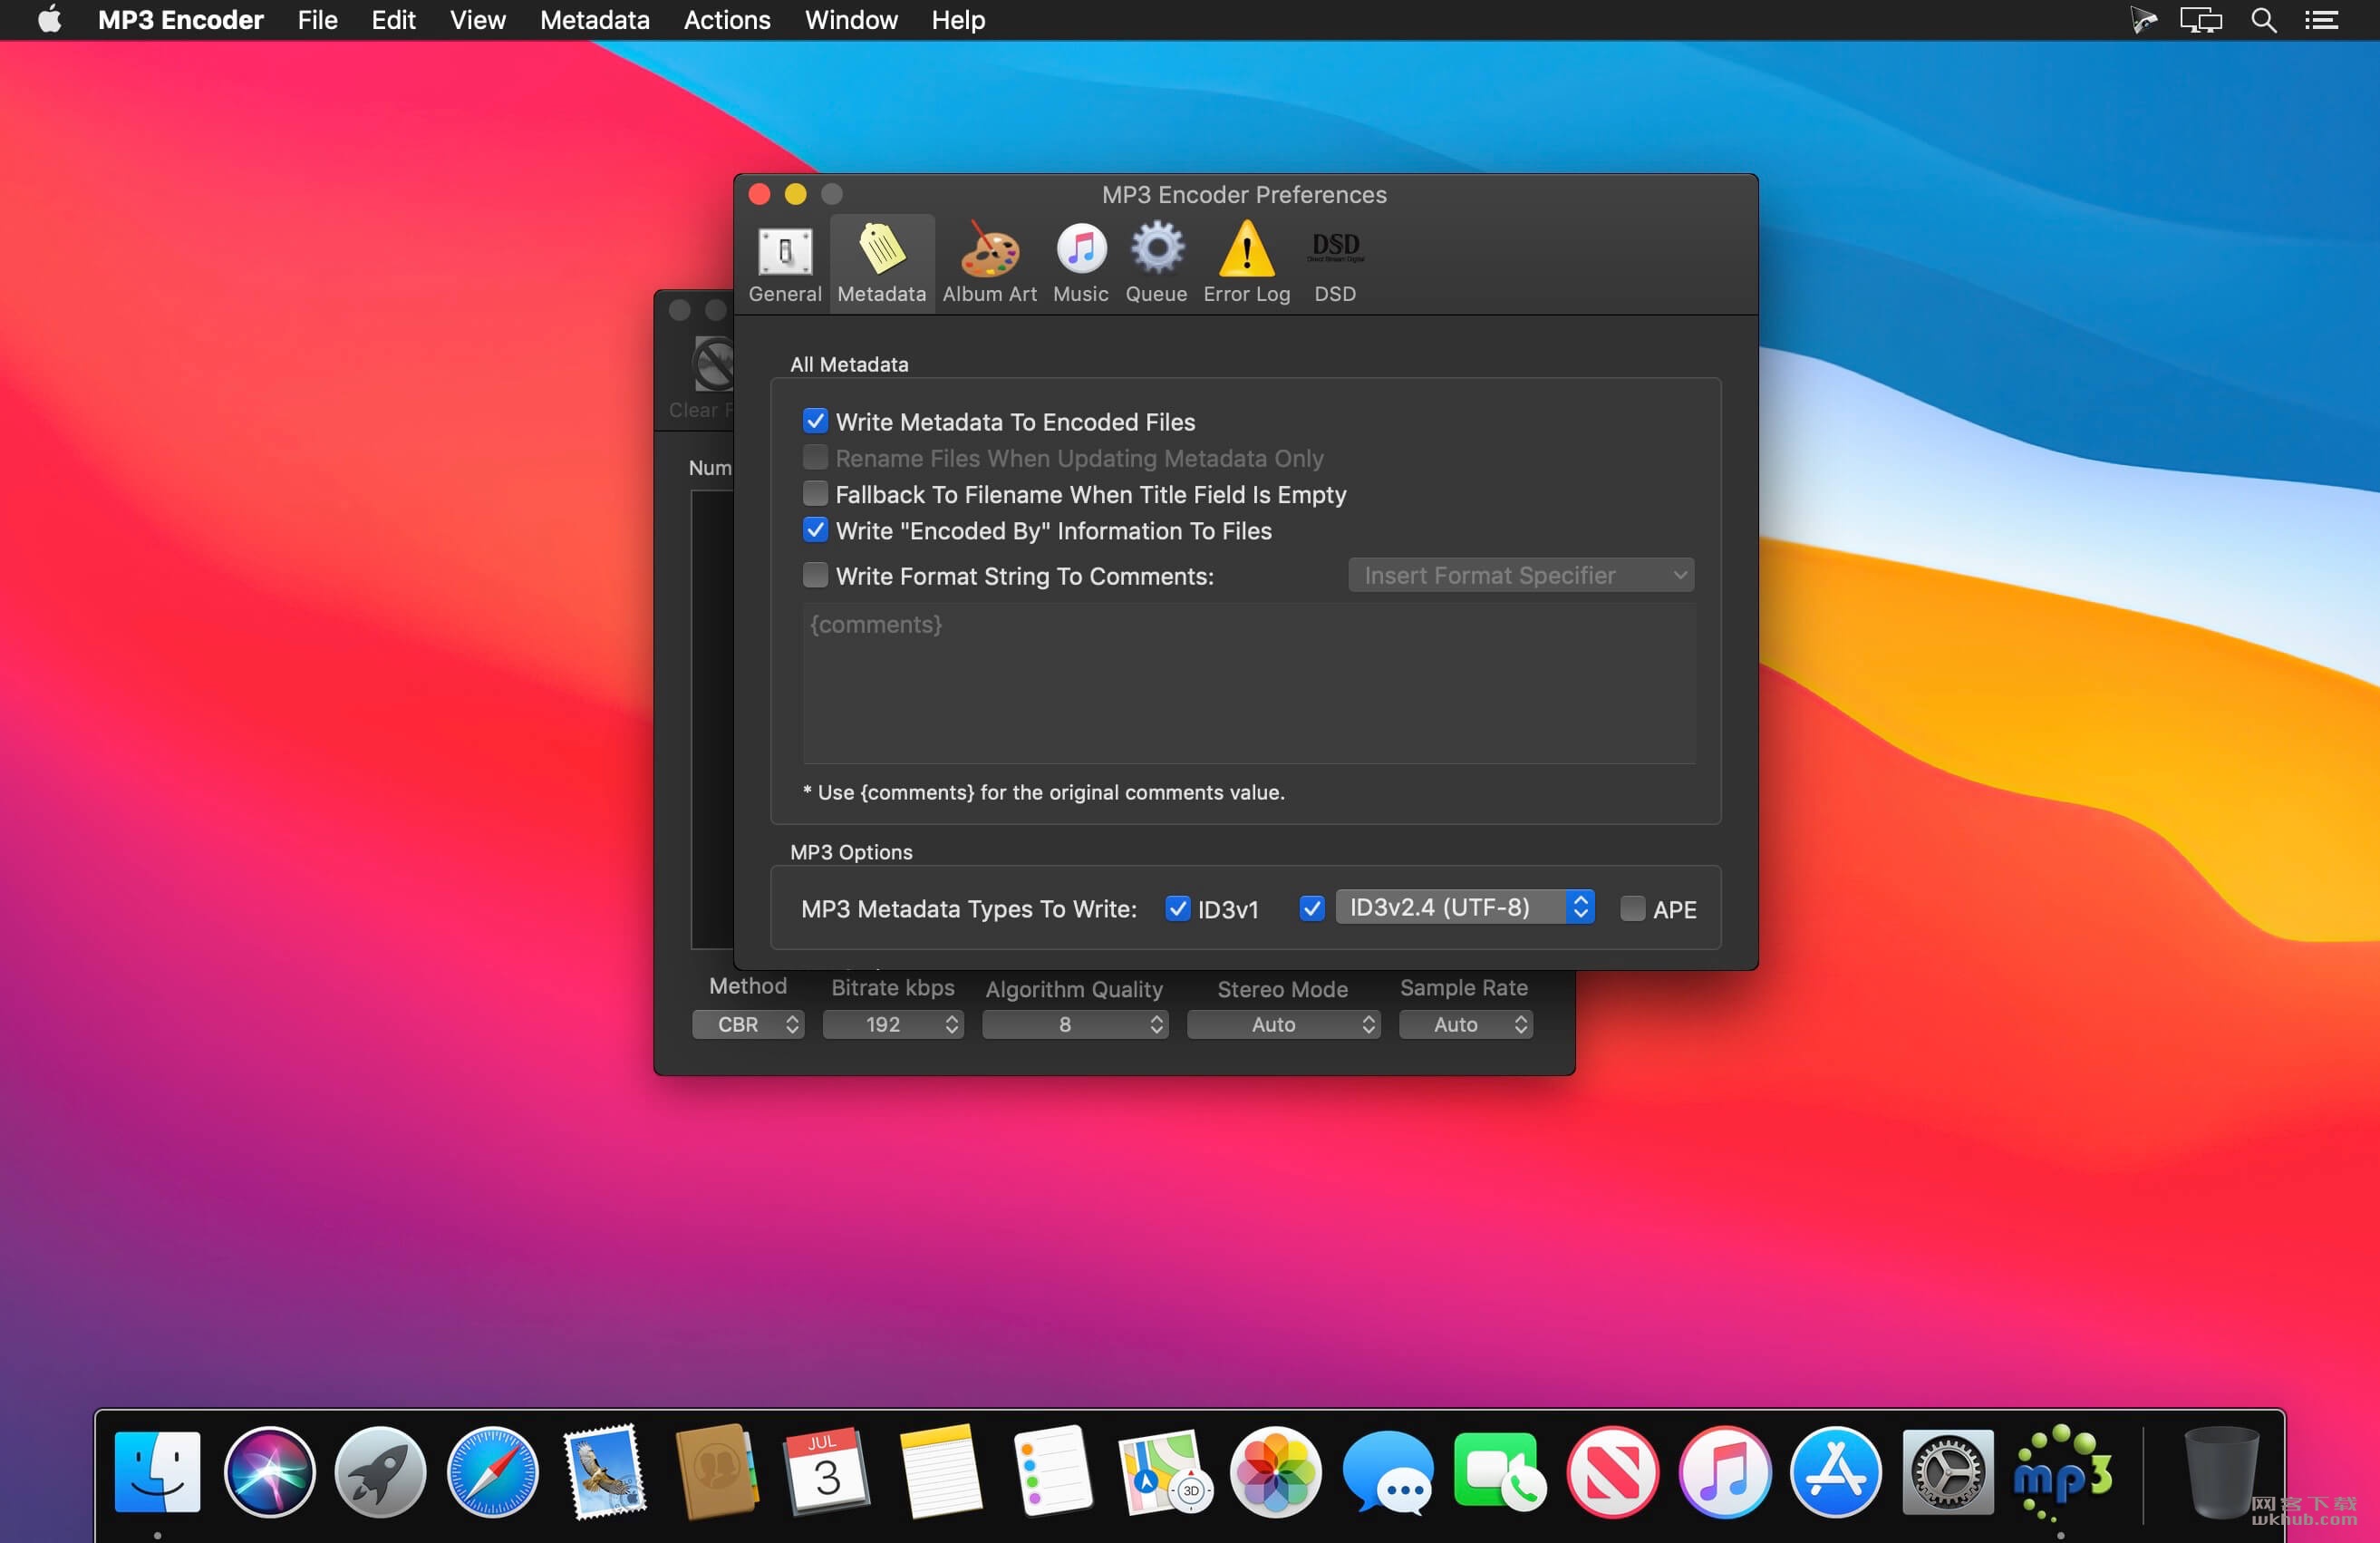The image size is (2380, 1543).
Task: Open Spotlight search in menu bar
Action: [x=2264, y=20]
